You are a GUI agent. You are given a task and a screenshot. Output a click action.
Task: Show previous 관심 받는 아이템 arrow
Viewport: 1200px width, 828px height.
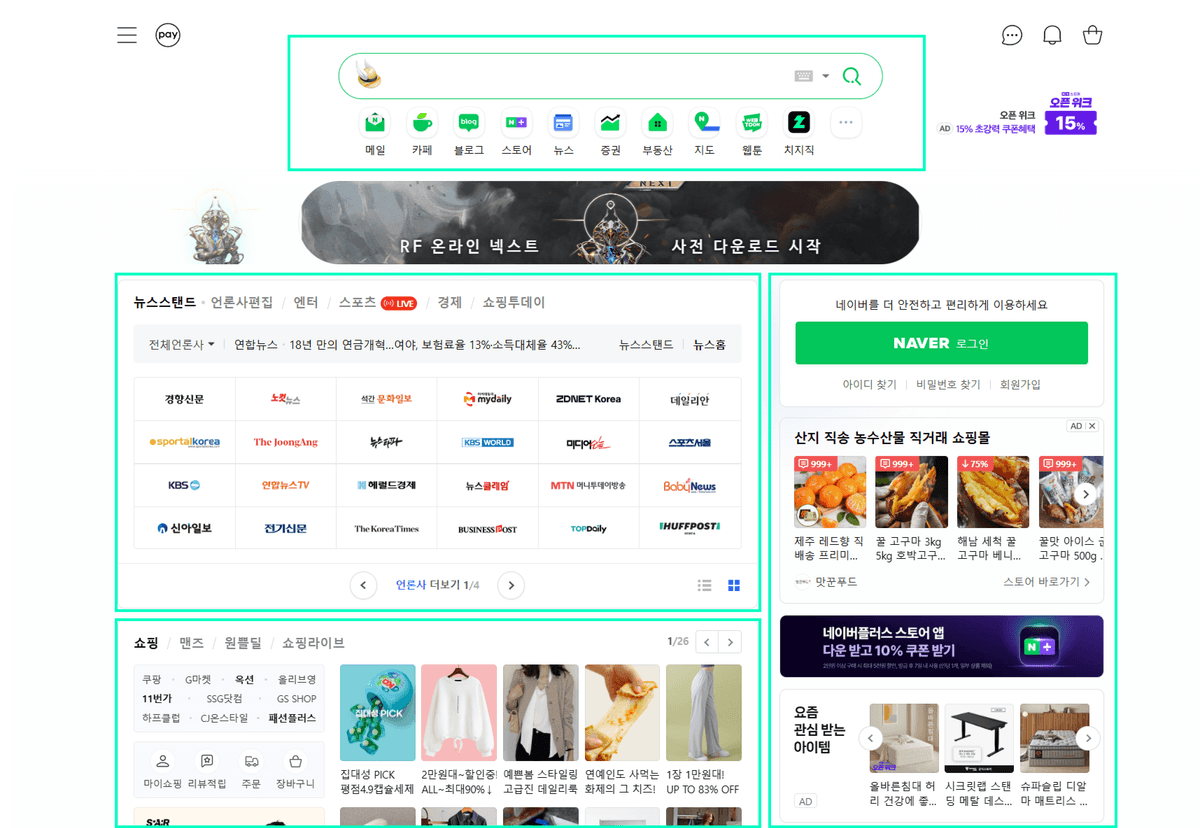[871, 738]
